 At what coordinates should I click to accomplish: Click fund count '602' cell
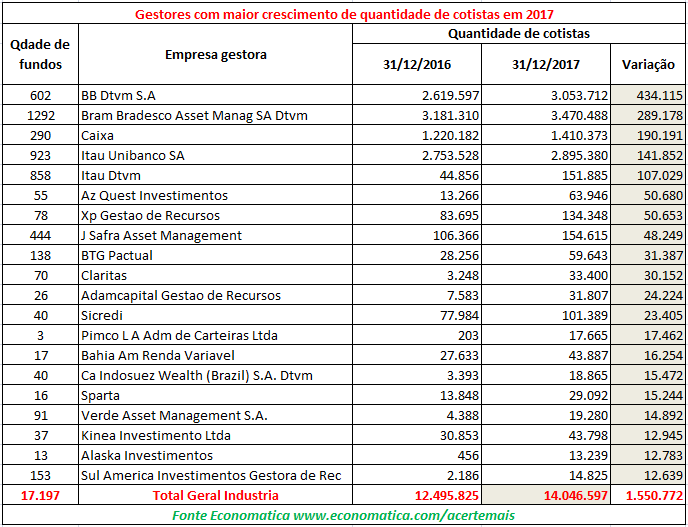point(40,95)
